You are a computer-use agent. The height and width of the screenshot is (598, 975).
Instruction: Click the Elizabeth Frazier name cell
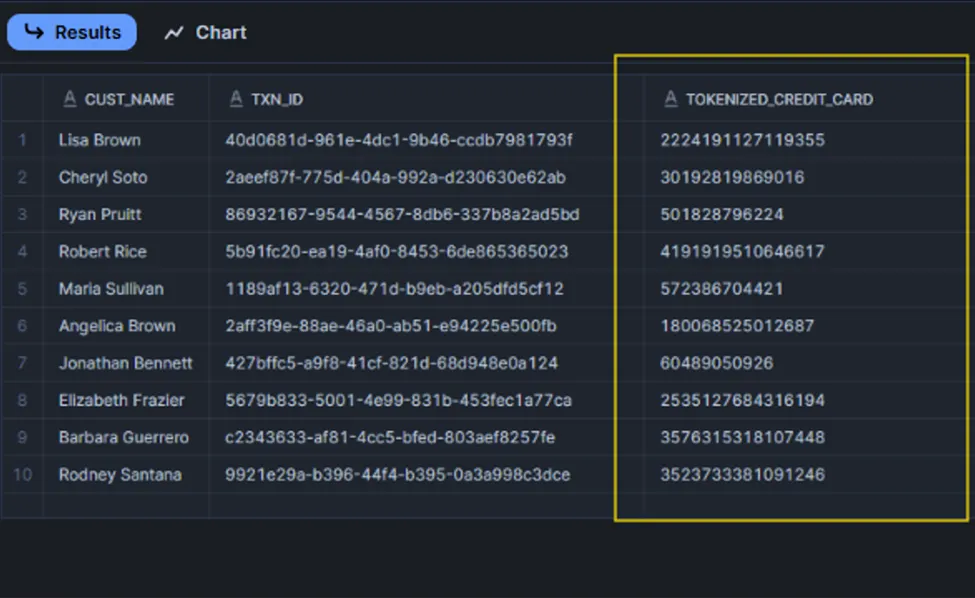tap(121, 400)
